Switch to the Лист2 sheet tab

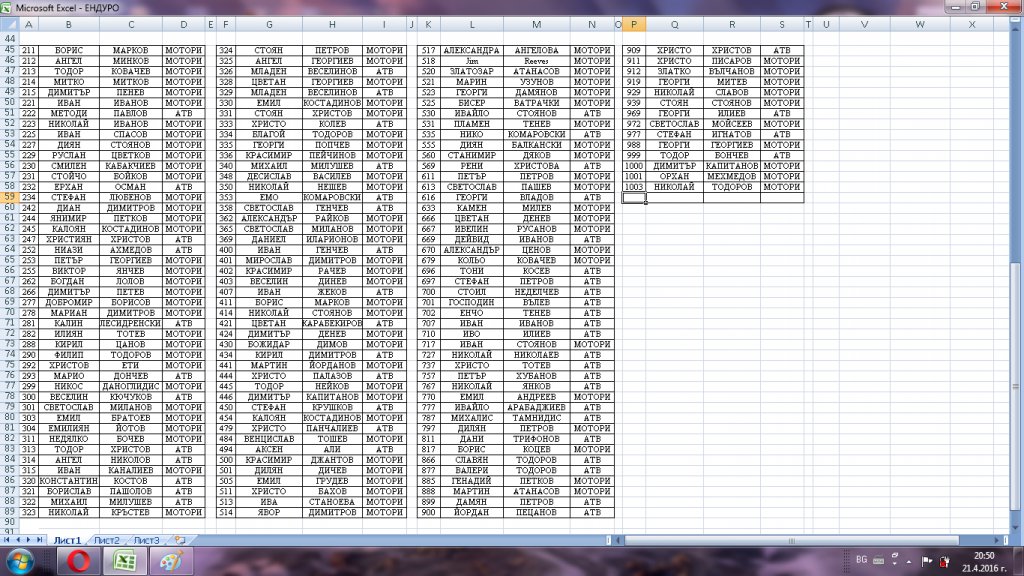tap(106, 540)
